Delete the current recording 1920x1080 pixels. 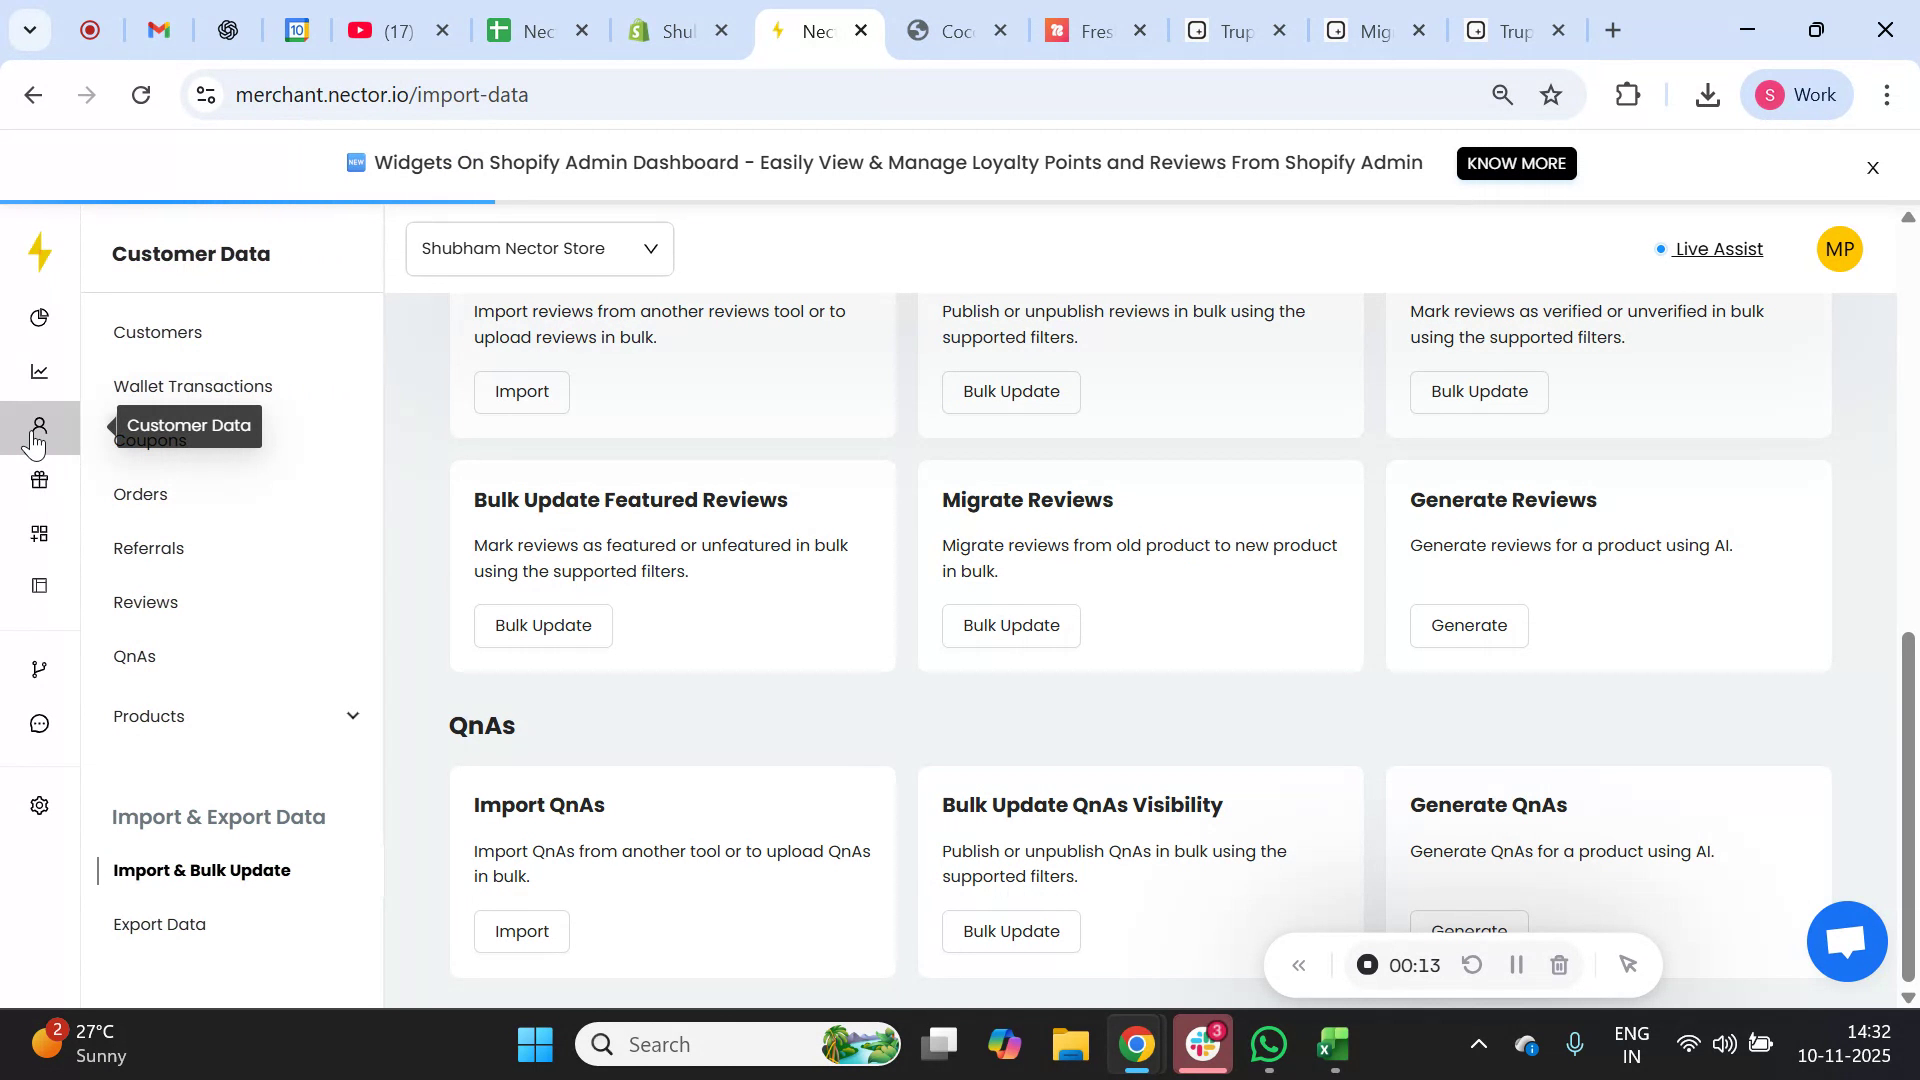(1560, 964)
